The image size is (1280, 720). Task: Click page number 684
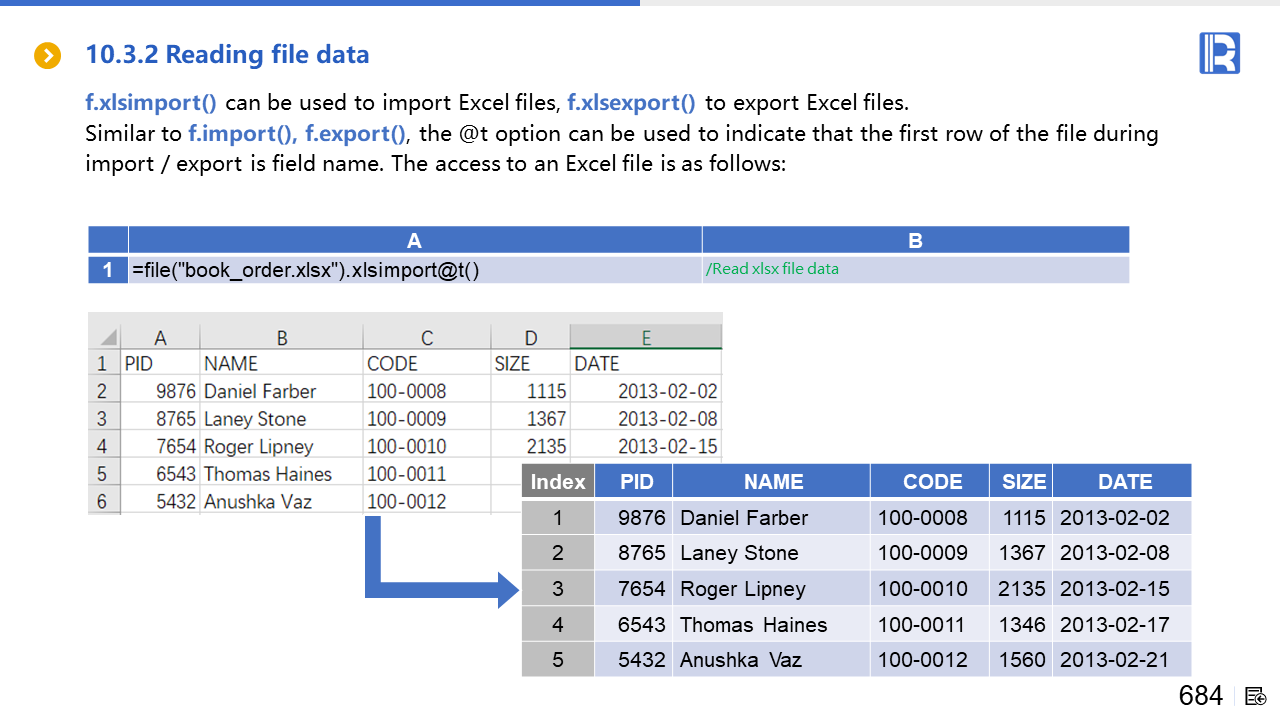[x=1200, y=696]
